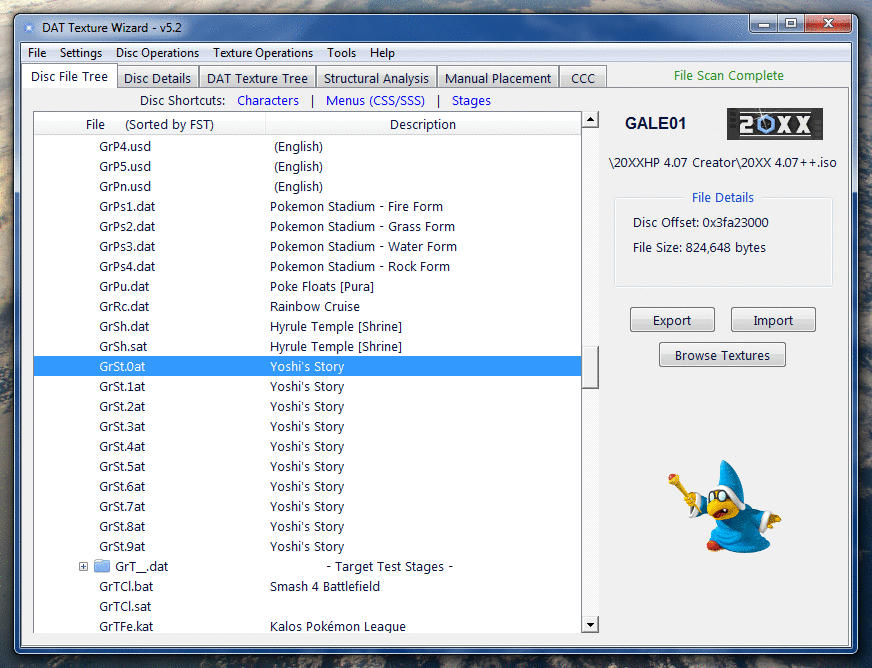The image size is (872, 668).
Task: Select GrPs3.dat Pokemon Stadium Water Form
Action: (308, 247)
